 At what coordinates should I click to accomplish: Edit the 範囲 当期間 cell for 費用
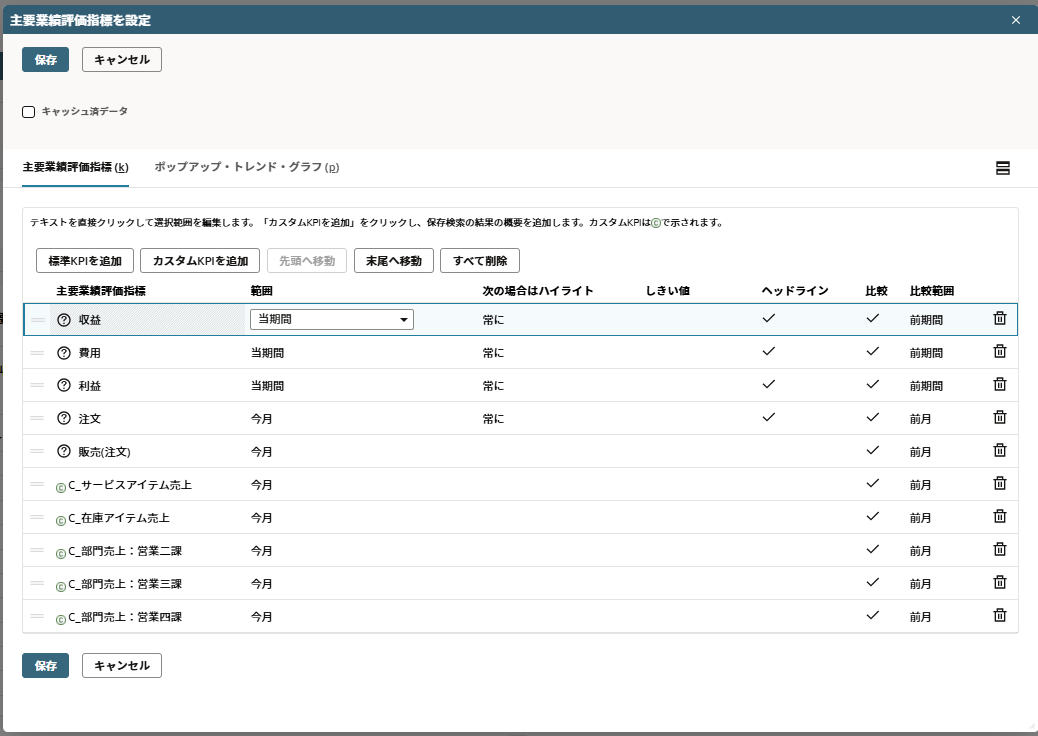click(x=267, y=353)
